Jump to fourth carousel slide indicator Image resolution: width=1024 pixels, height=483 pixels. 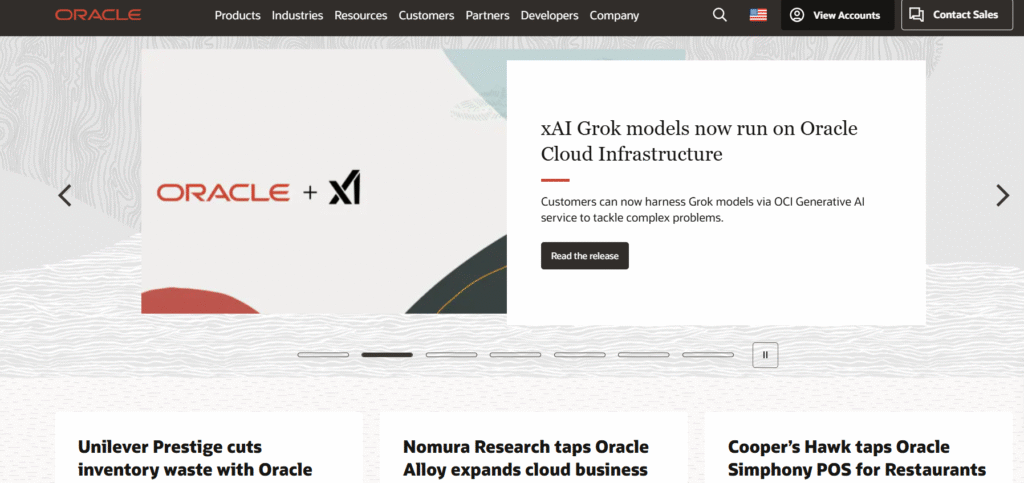[515, 355]
